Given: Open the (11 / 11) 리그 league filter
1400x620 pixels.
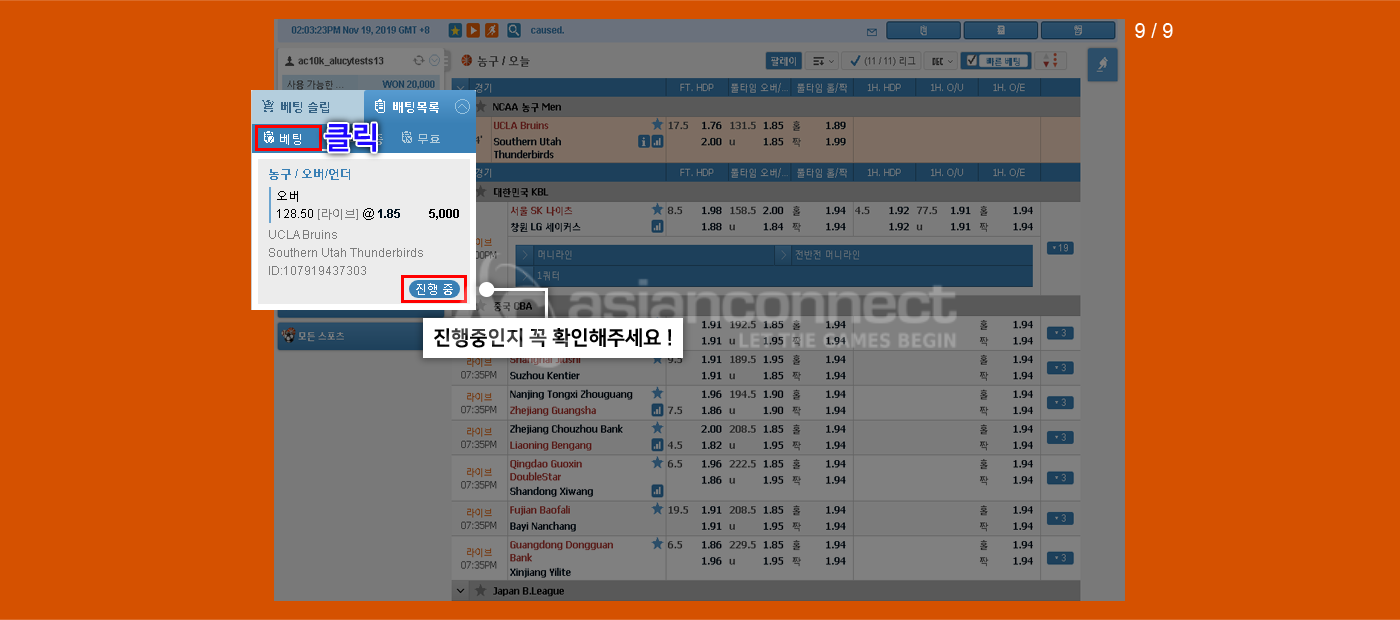Looking at the screenshot, I should (x=881, y=61).
